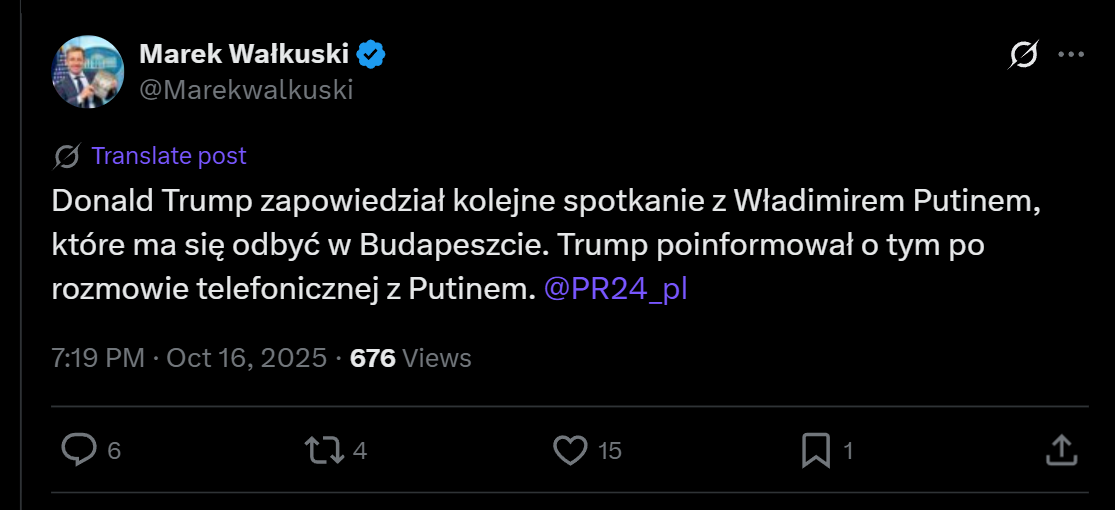Click the reply speech bubble icon
Image resolution: width=1115 pixels, height=510 pixels.
[x=78, y=450]
